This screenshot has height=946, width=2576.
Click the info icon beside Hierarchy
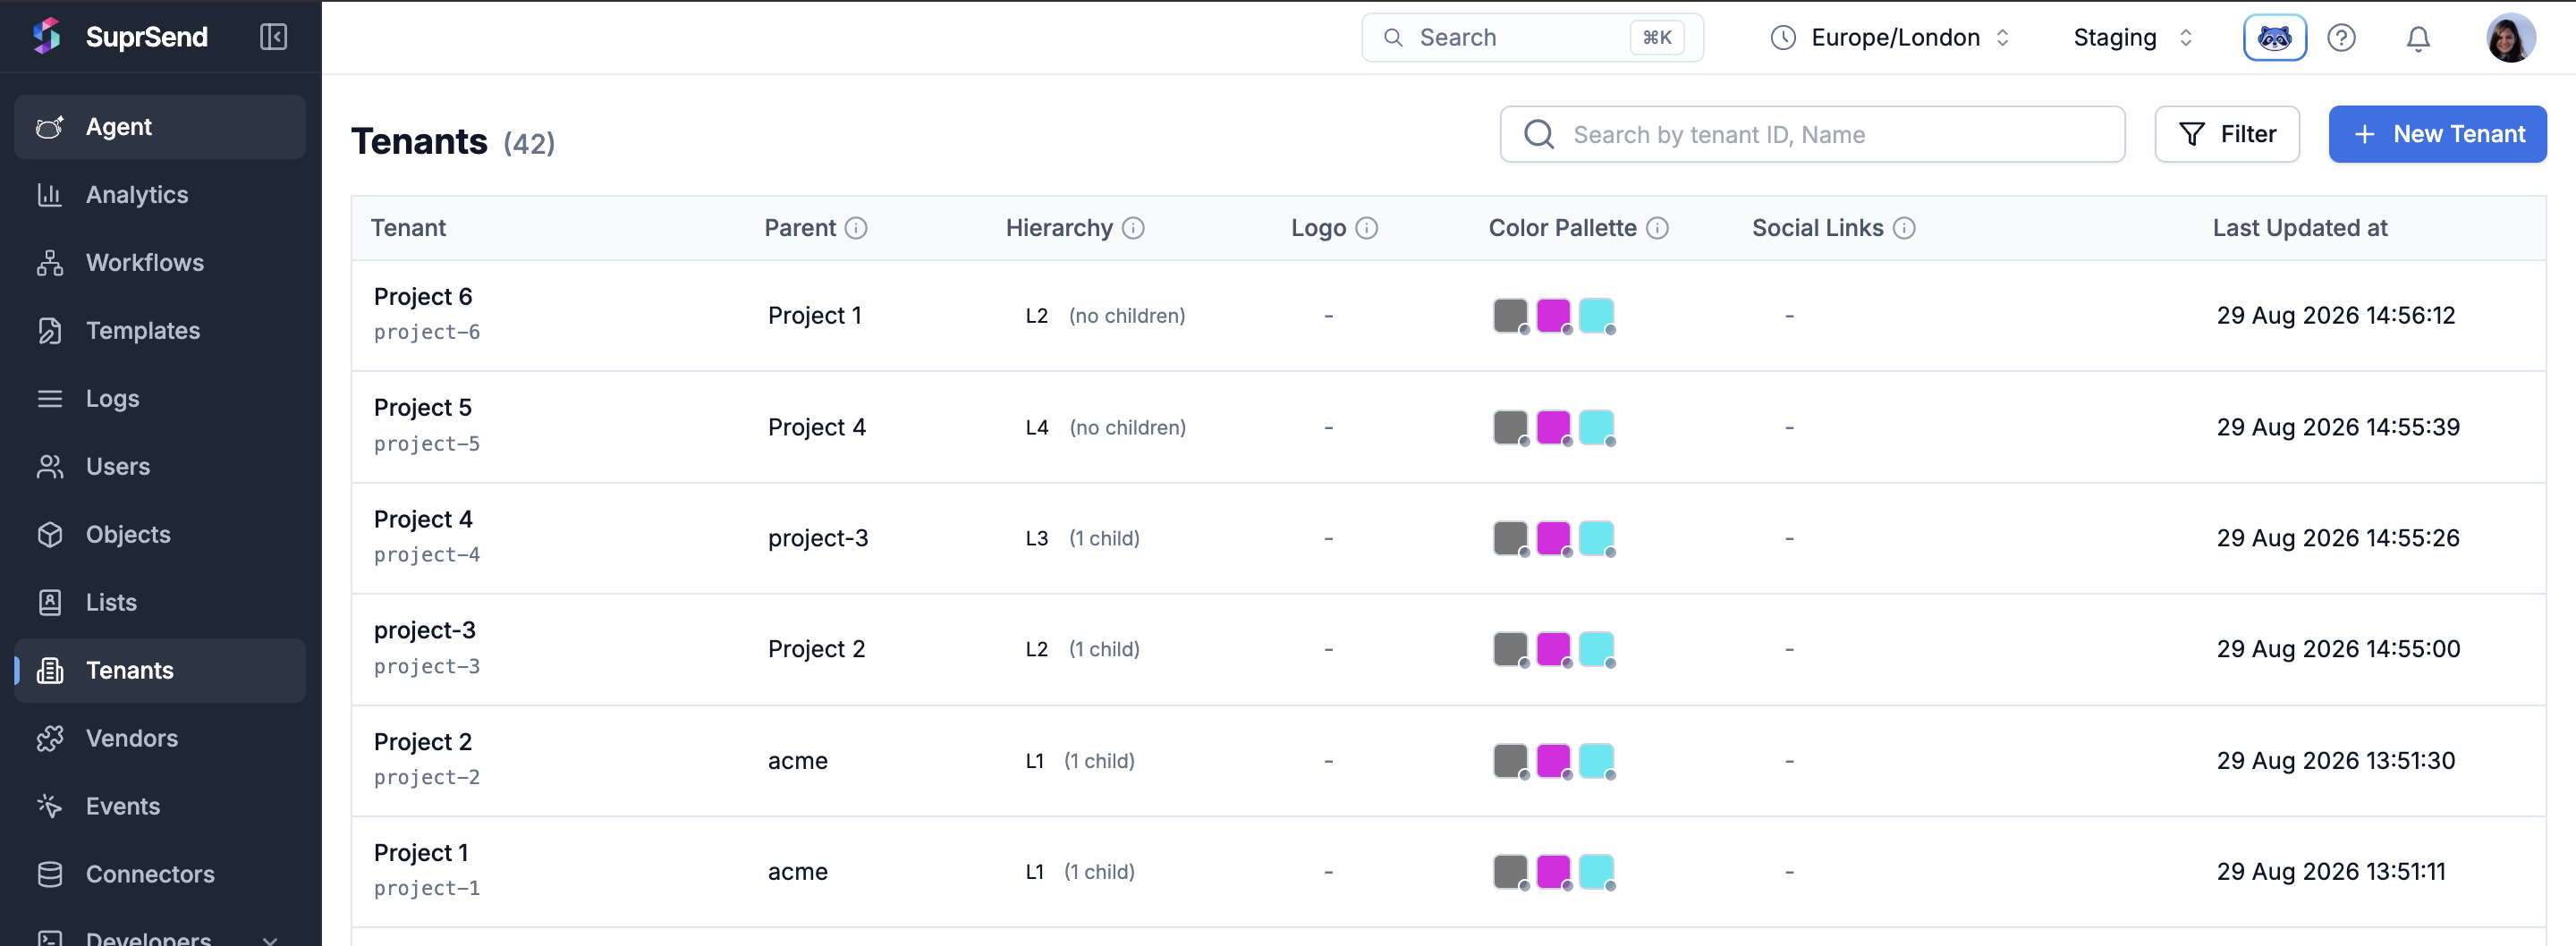pos(1133,228)
